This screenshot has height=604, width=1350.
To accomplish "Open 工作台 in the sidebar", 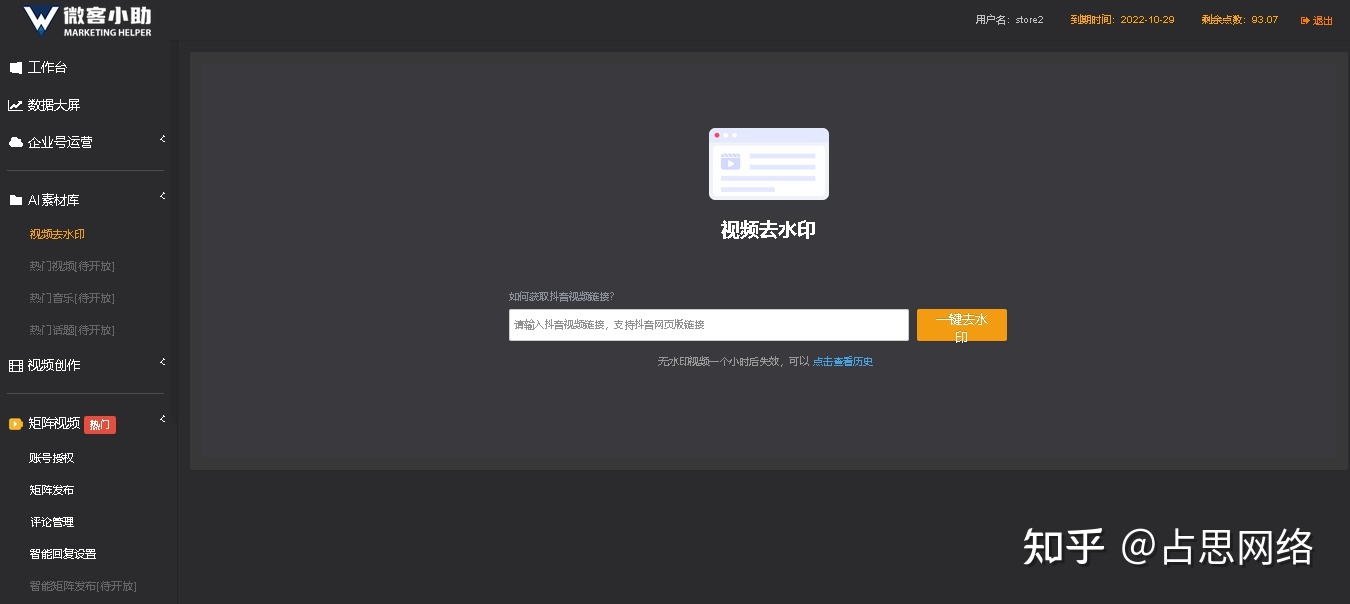I will [x=47, y=68].
